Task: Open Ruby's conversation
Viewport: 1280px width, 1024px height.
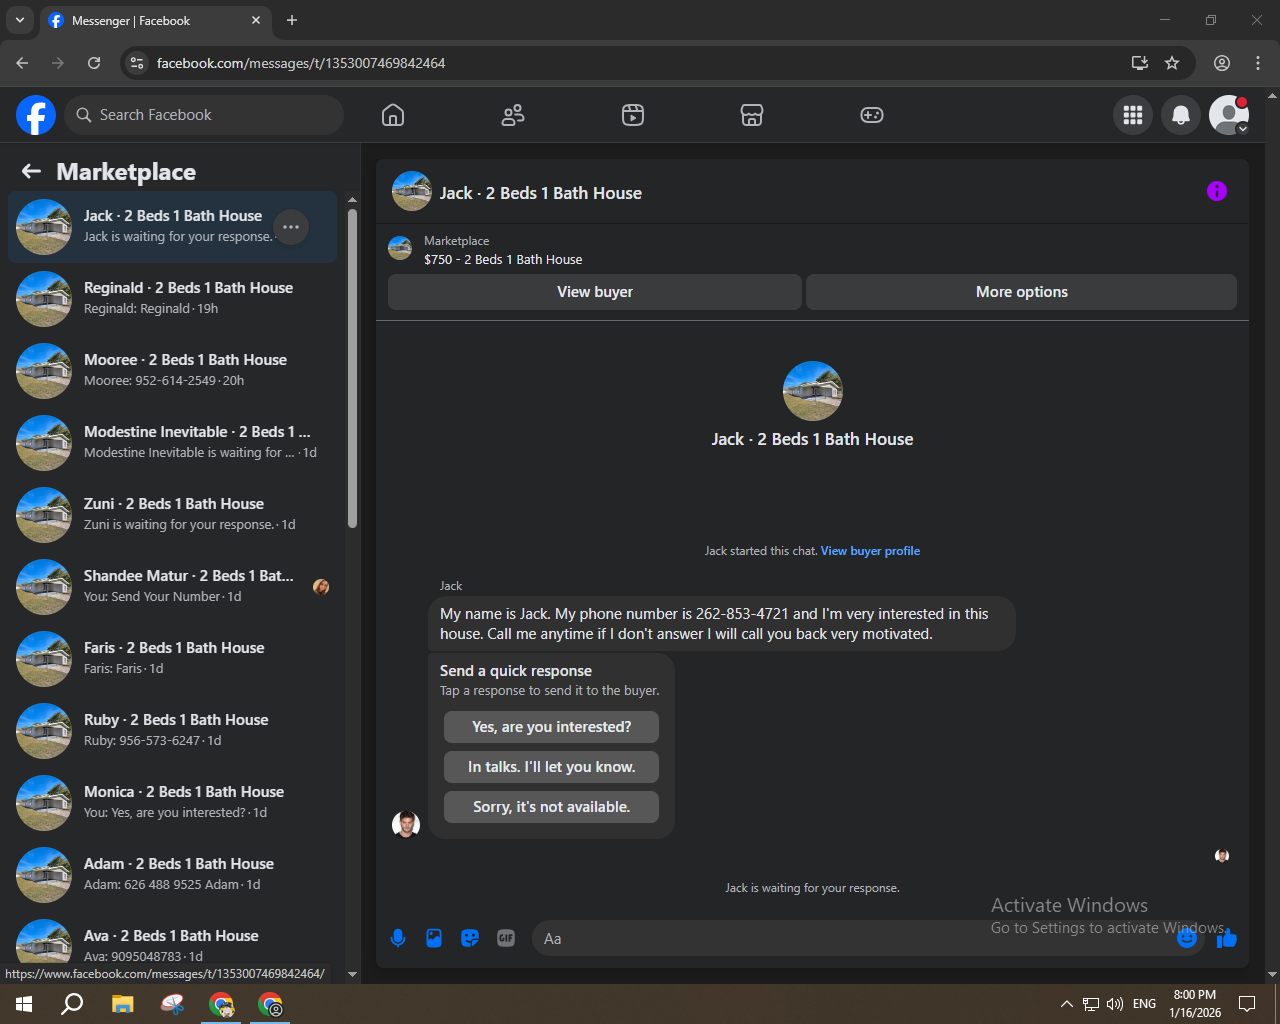Action: coord(172,731)
